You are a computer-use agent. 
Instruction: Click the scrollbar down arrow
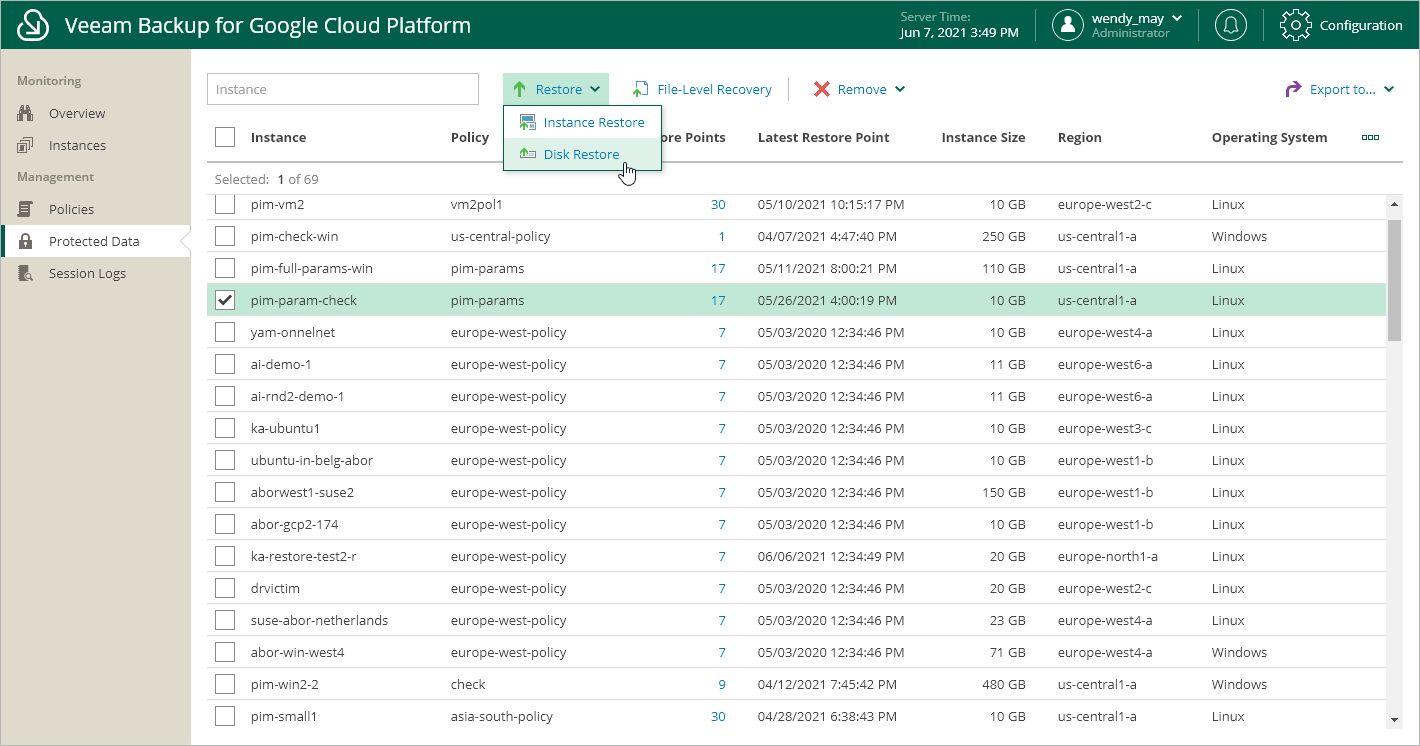(1394, 719)
